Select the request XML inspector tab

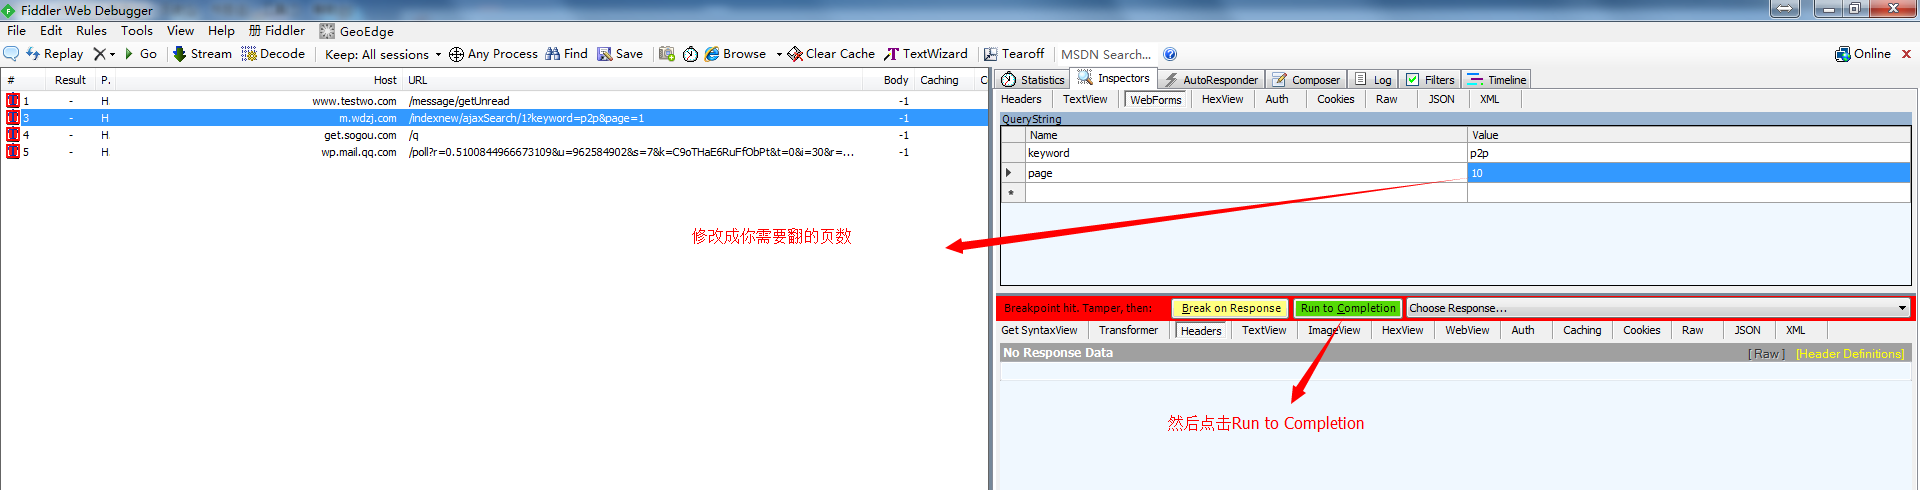click(1489, 99)
